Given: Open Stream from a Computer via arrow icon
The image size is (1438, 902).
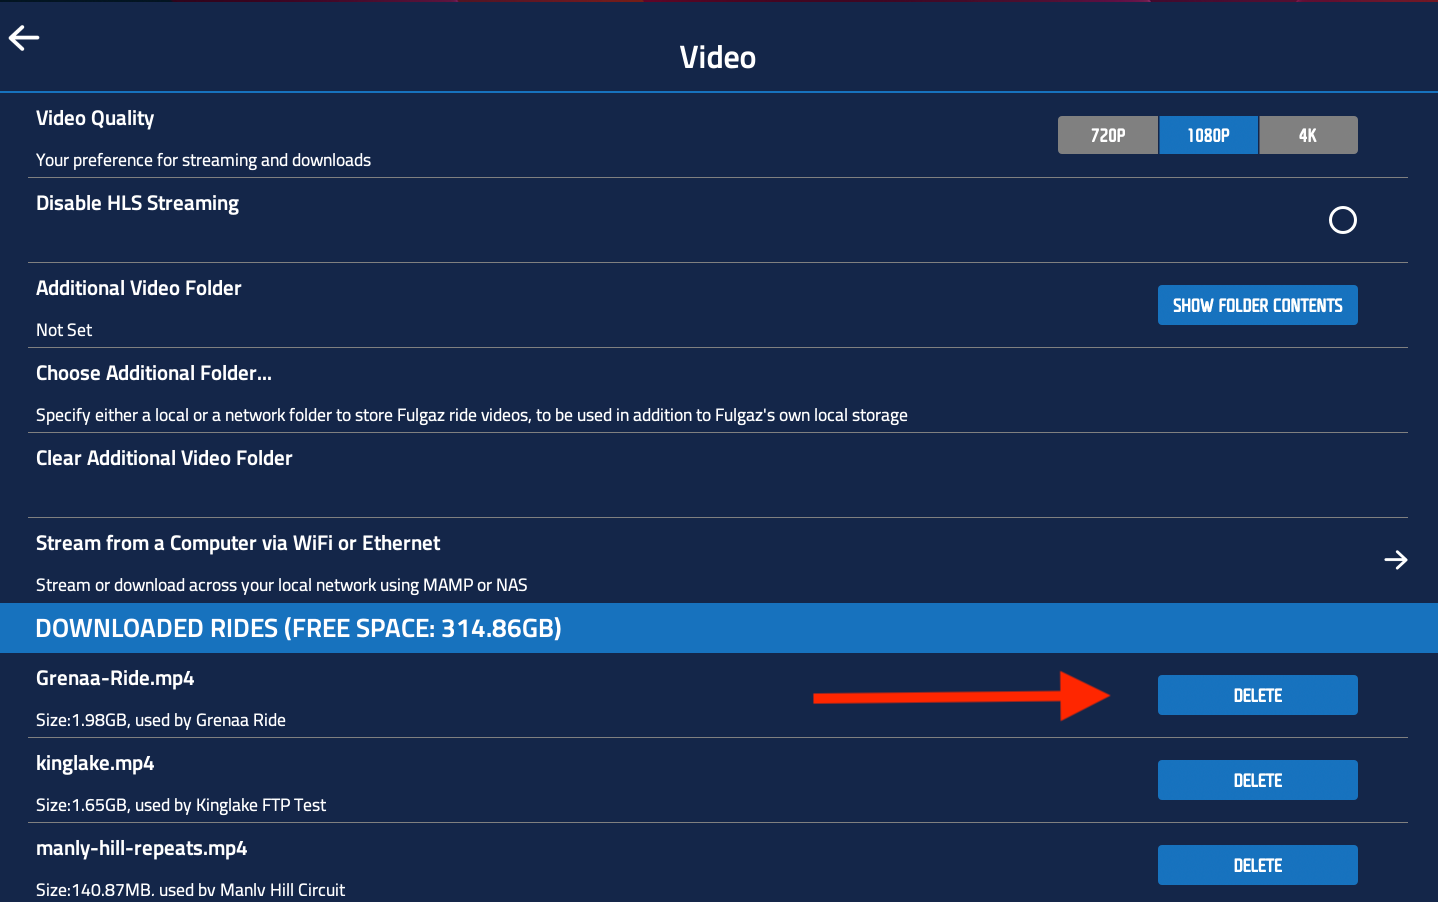Looking at the screenshot, I should tap(1396, 560).
